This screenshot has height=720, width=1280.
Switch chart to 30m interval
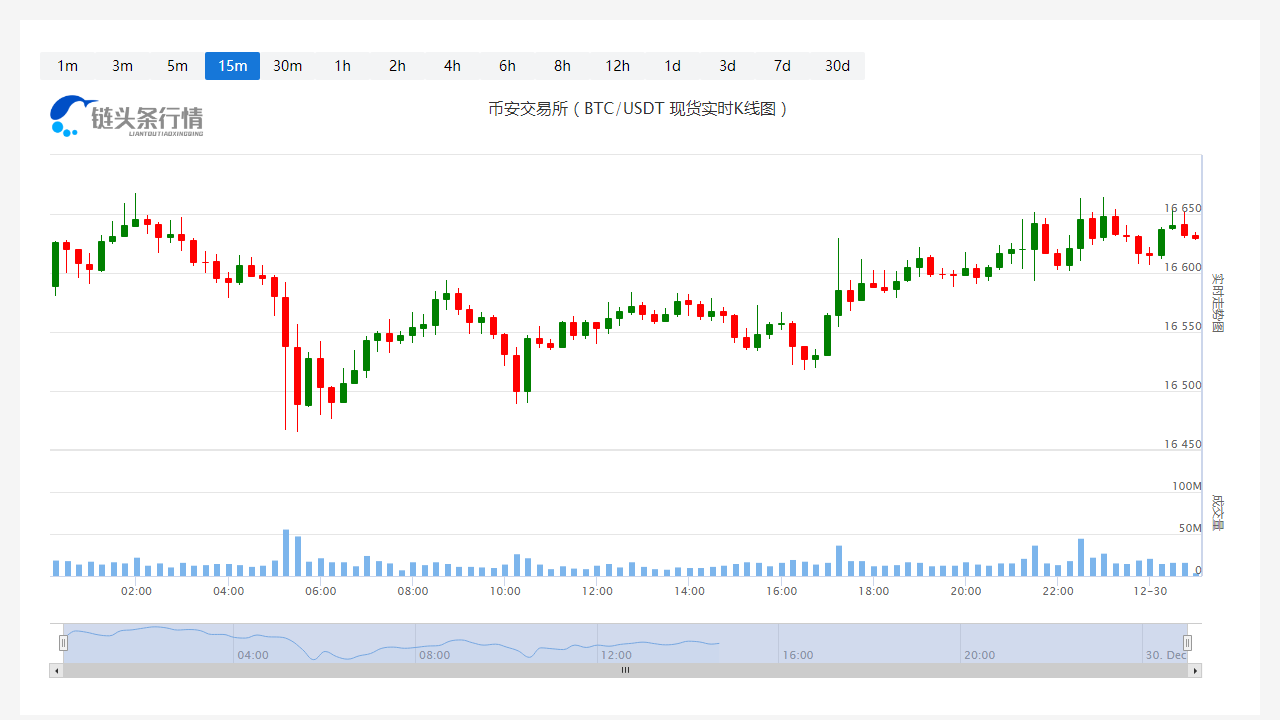pyautogui.click(x=287, y=66)
